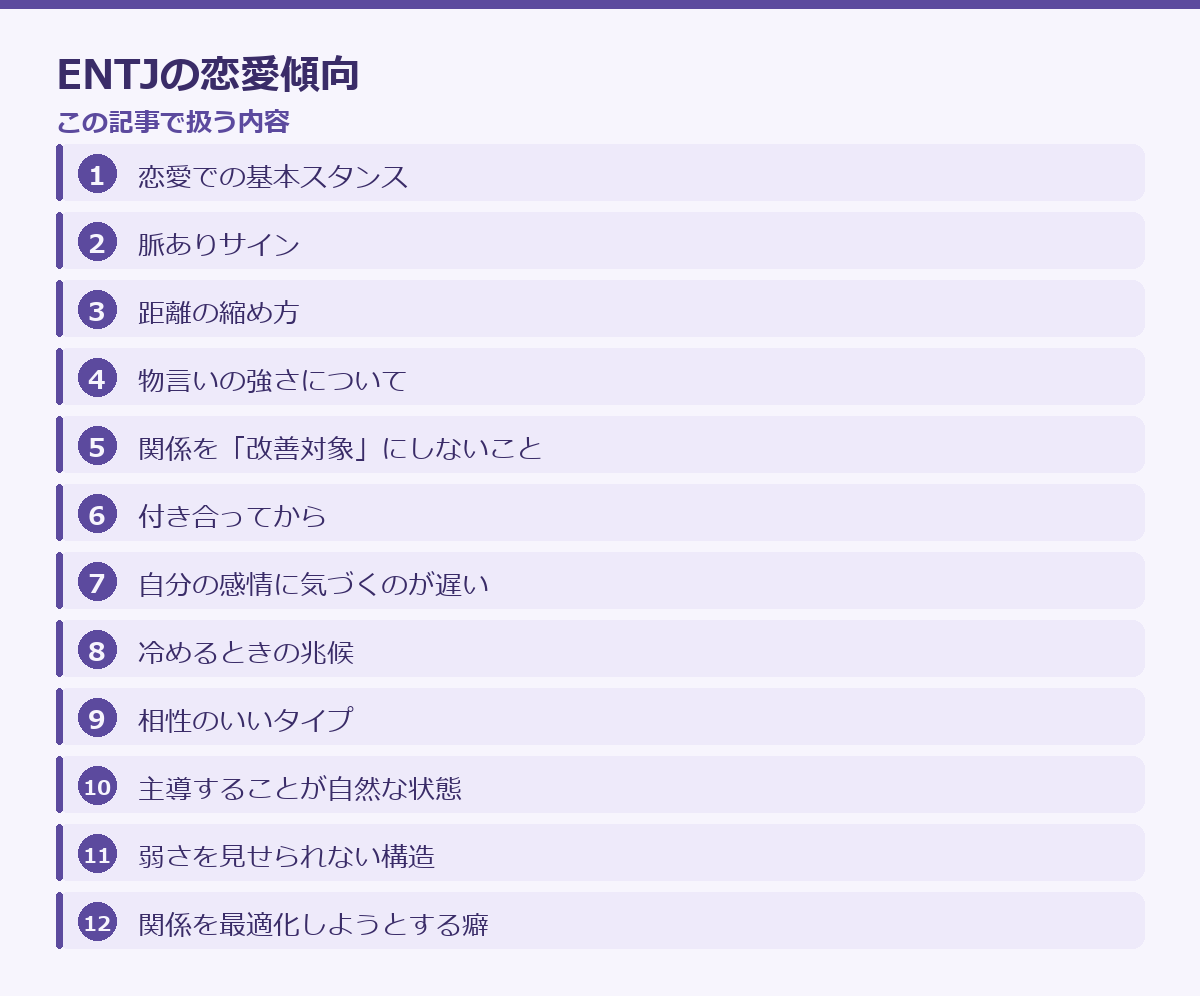Click the number 7 badge
Screen dimensions: 1200x996
click(97, 583)
